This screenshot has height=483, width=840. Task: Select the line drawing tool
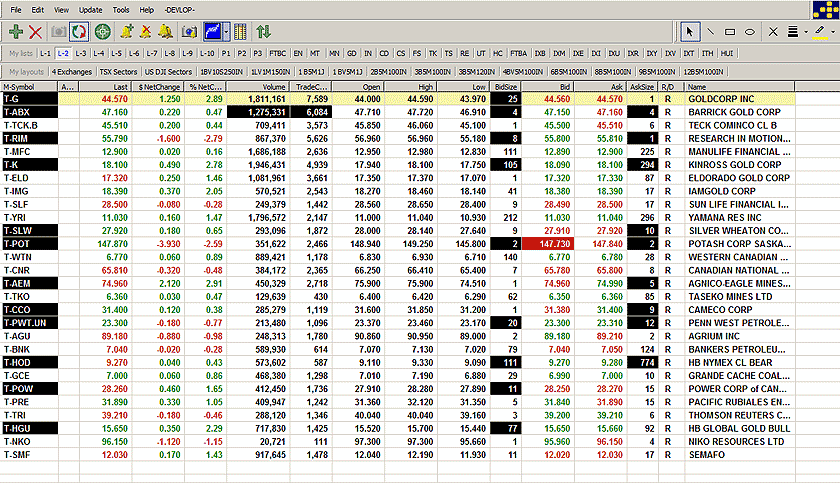tap(710, 32)
